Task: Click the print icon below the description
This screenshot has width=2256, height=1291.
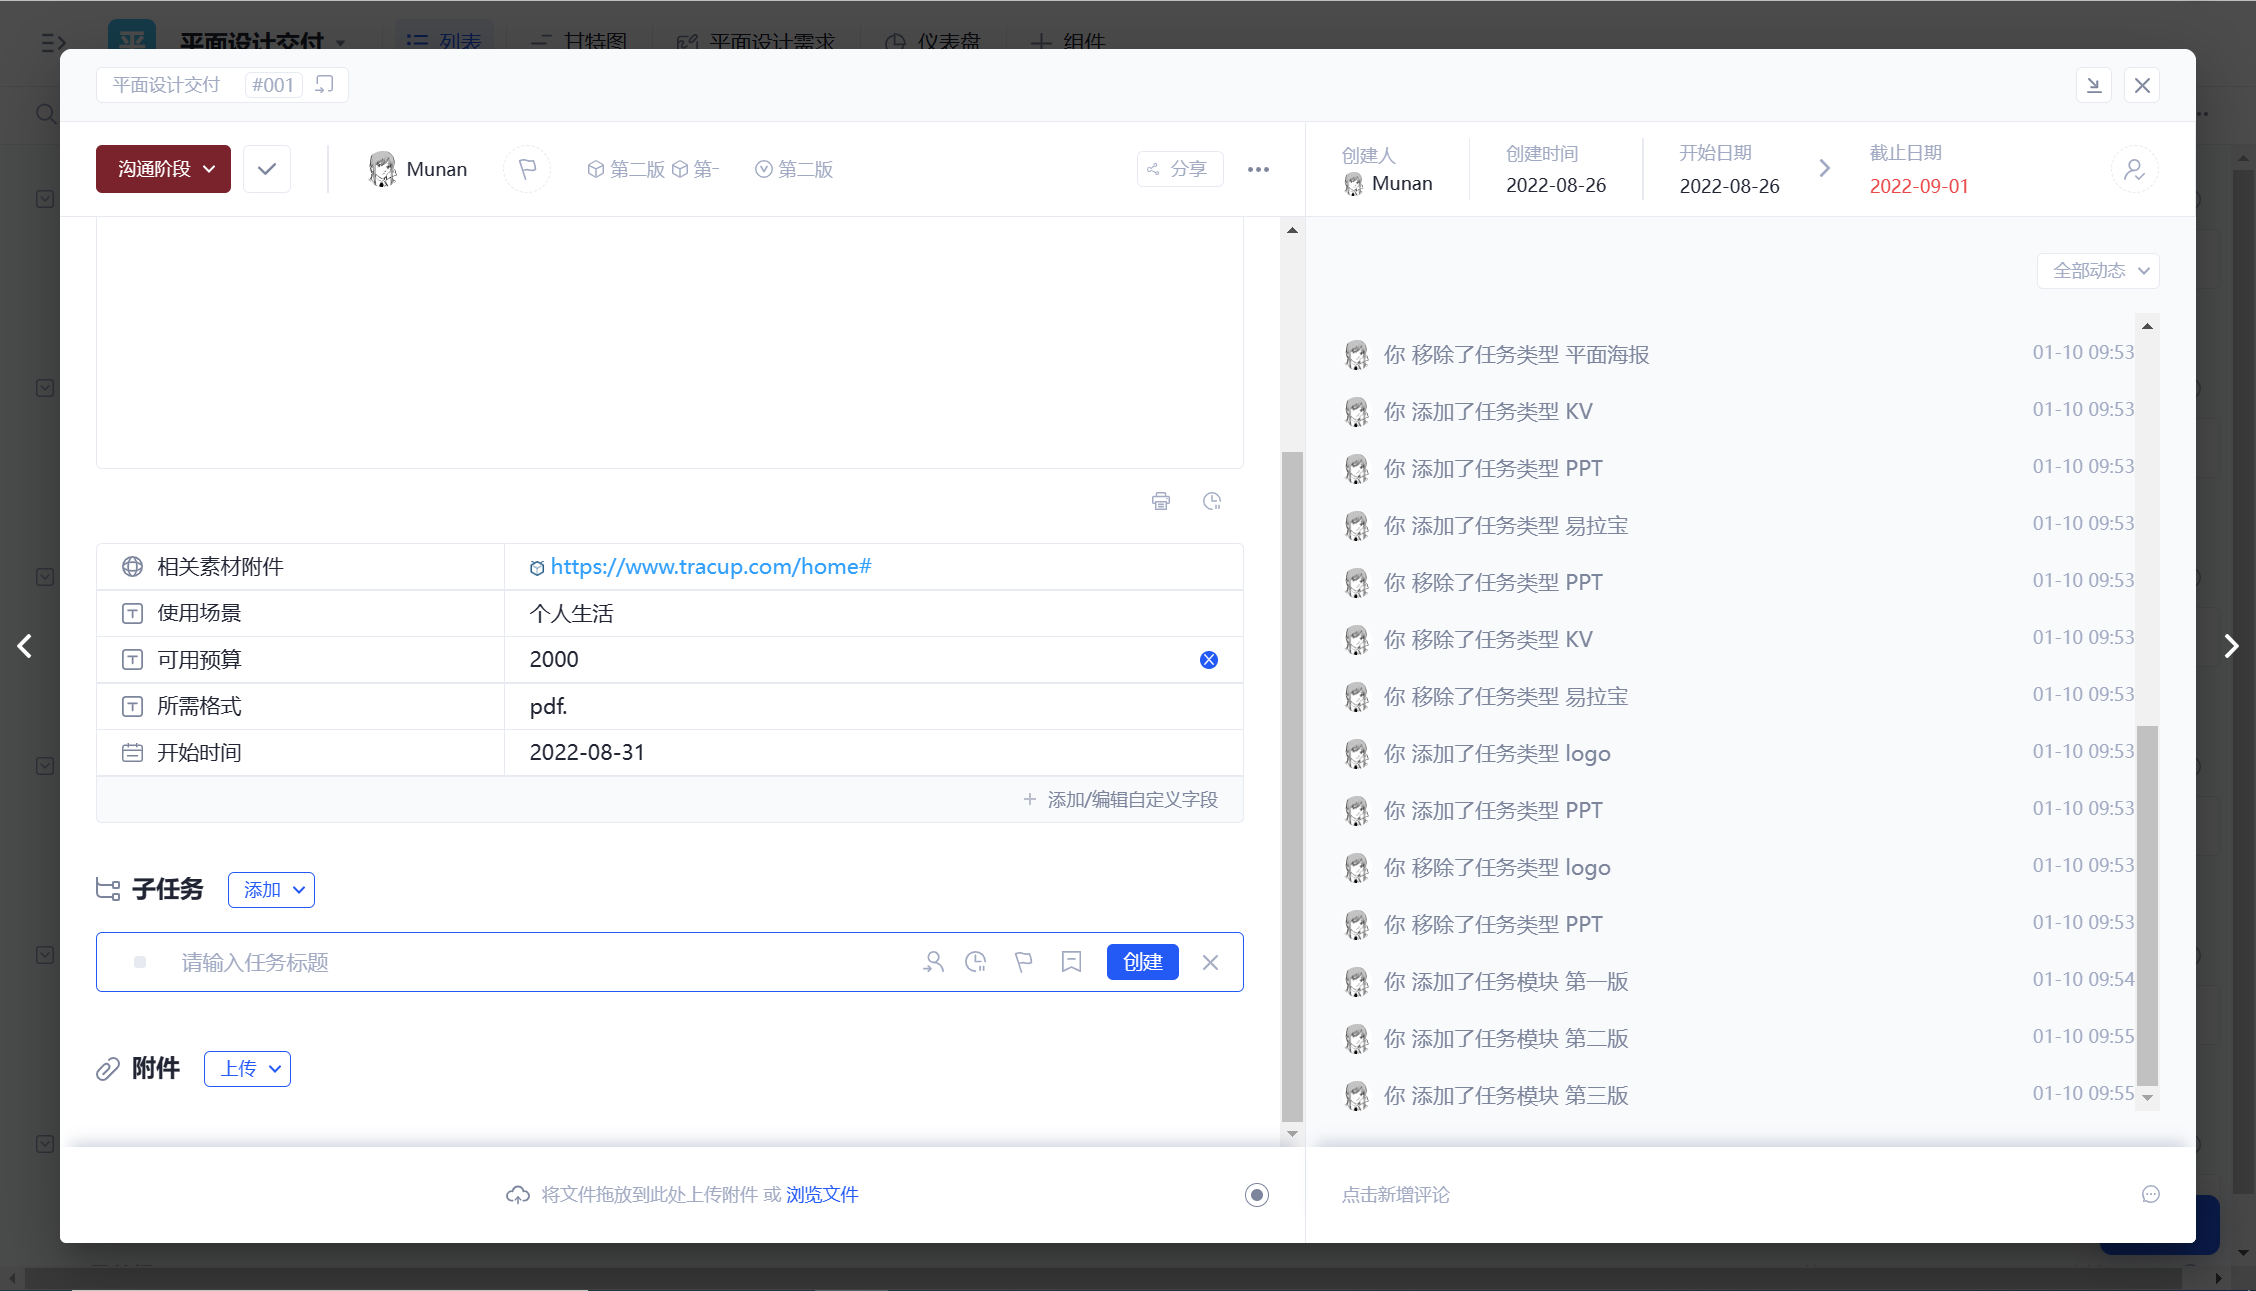Action: (1160, 501)
